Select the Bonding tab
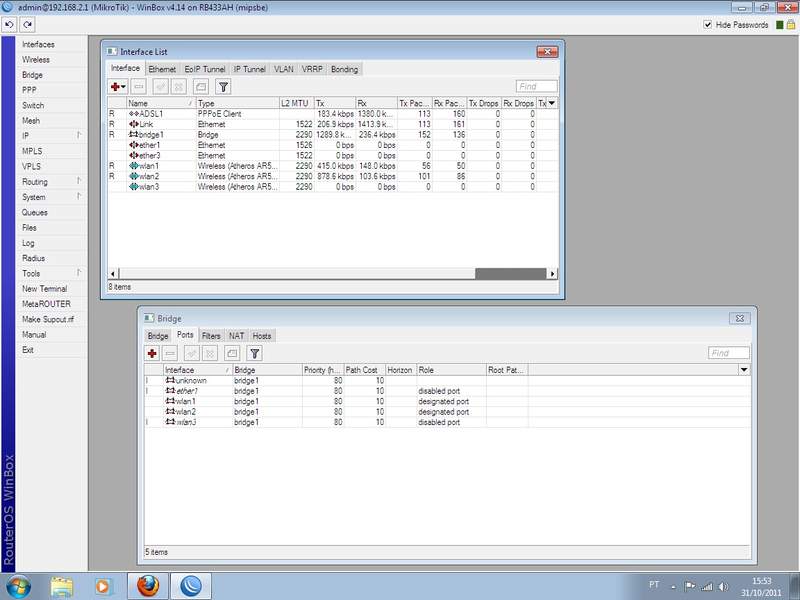 (344, 69)
